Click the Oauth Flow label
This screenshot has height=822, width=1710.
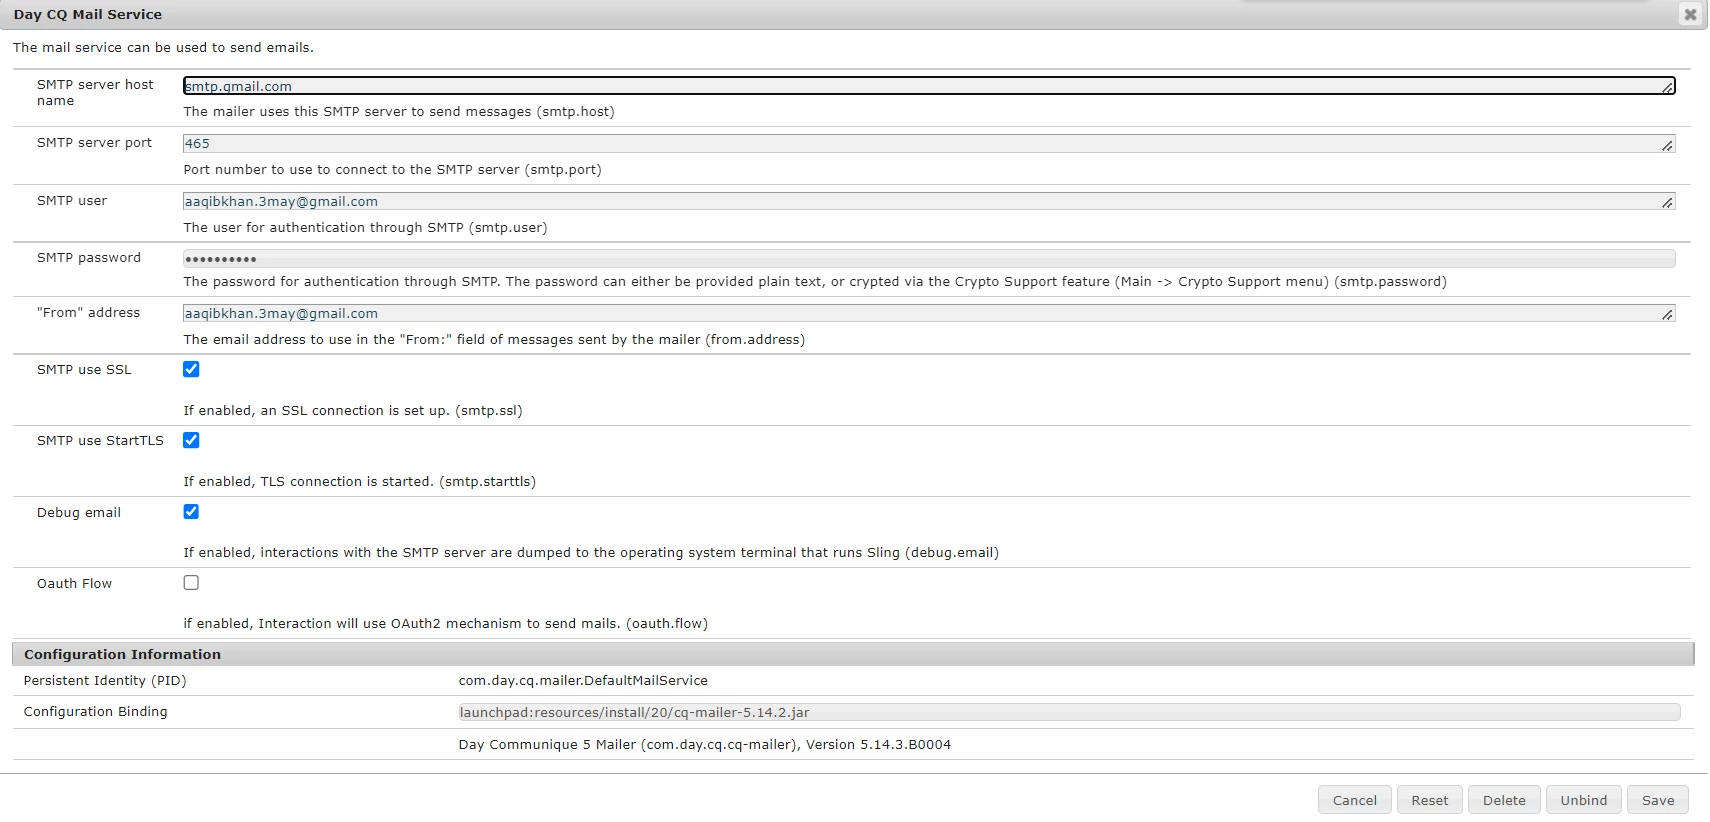[75, 584]
